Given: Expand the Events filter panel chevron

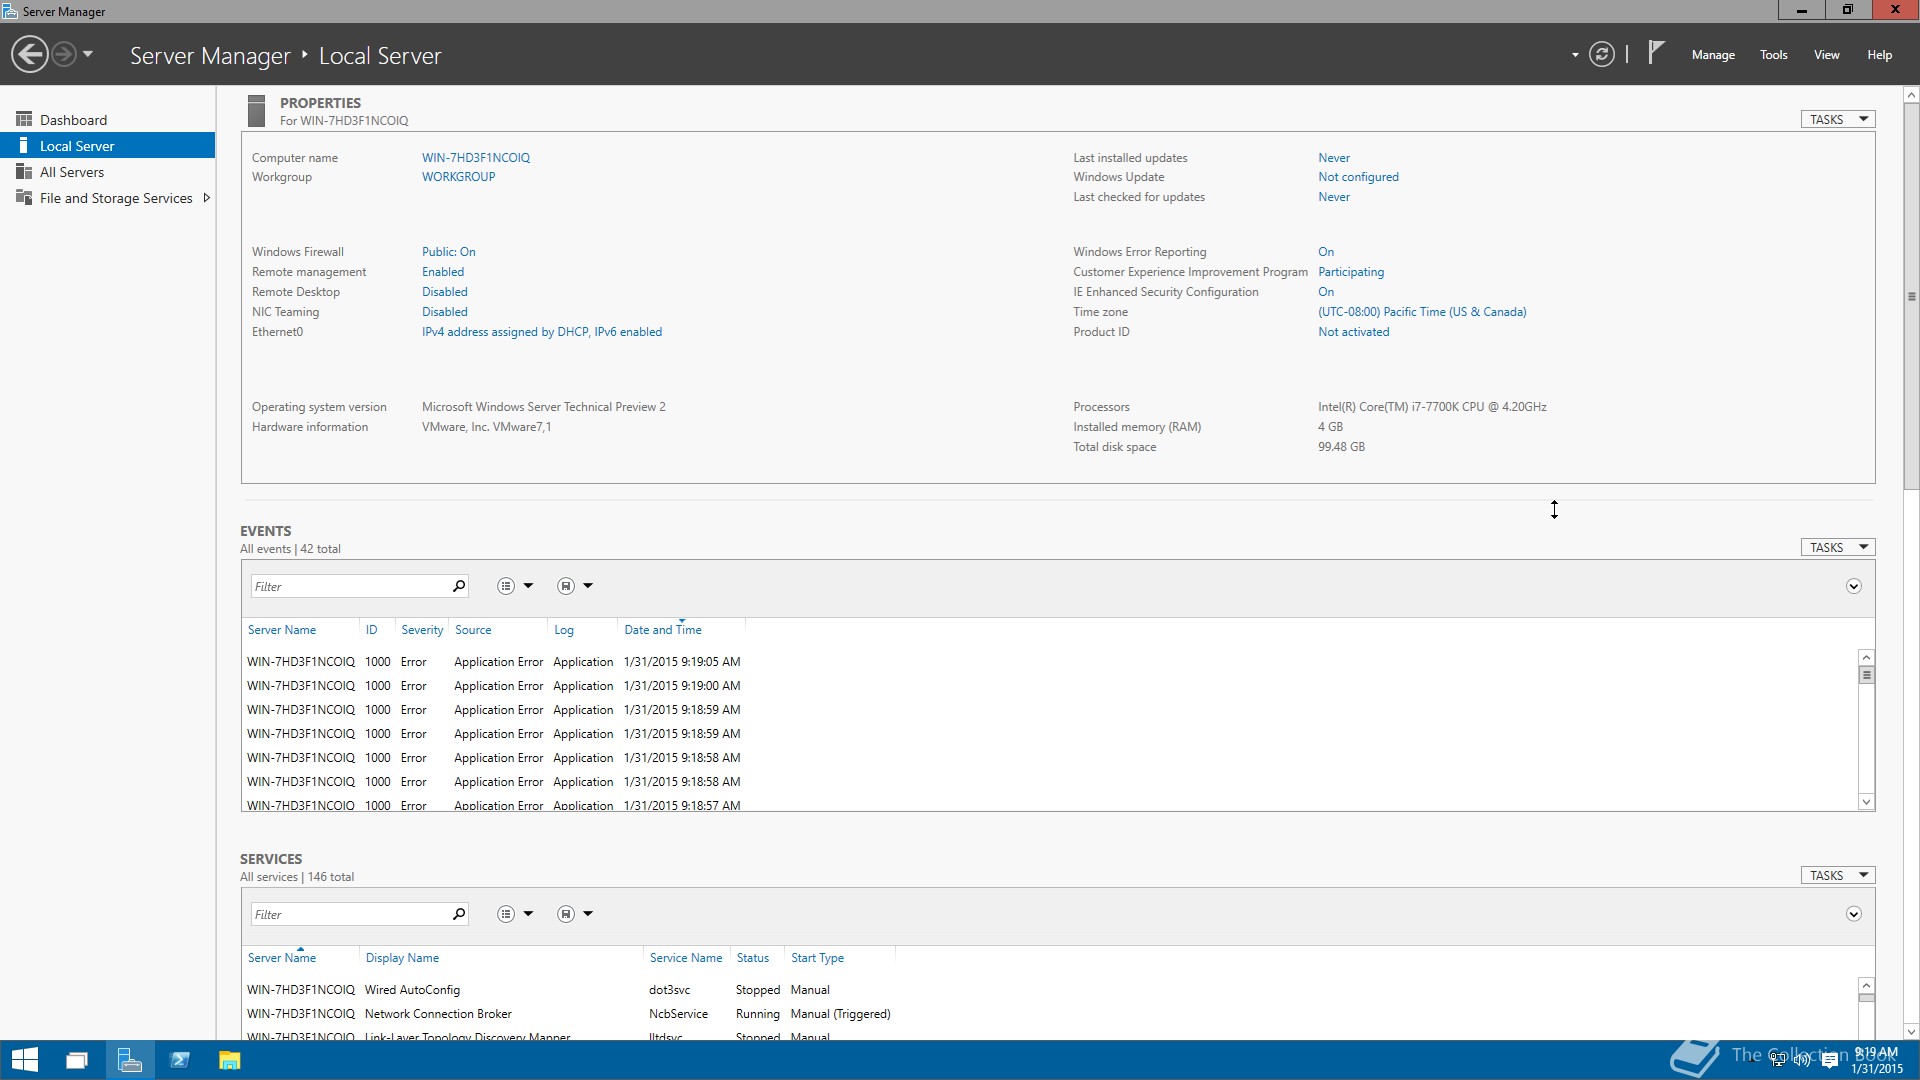Looking at the screenshot, I should pyautogui.click(x=1853, y=586).
